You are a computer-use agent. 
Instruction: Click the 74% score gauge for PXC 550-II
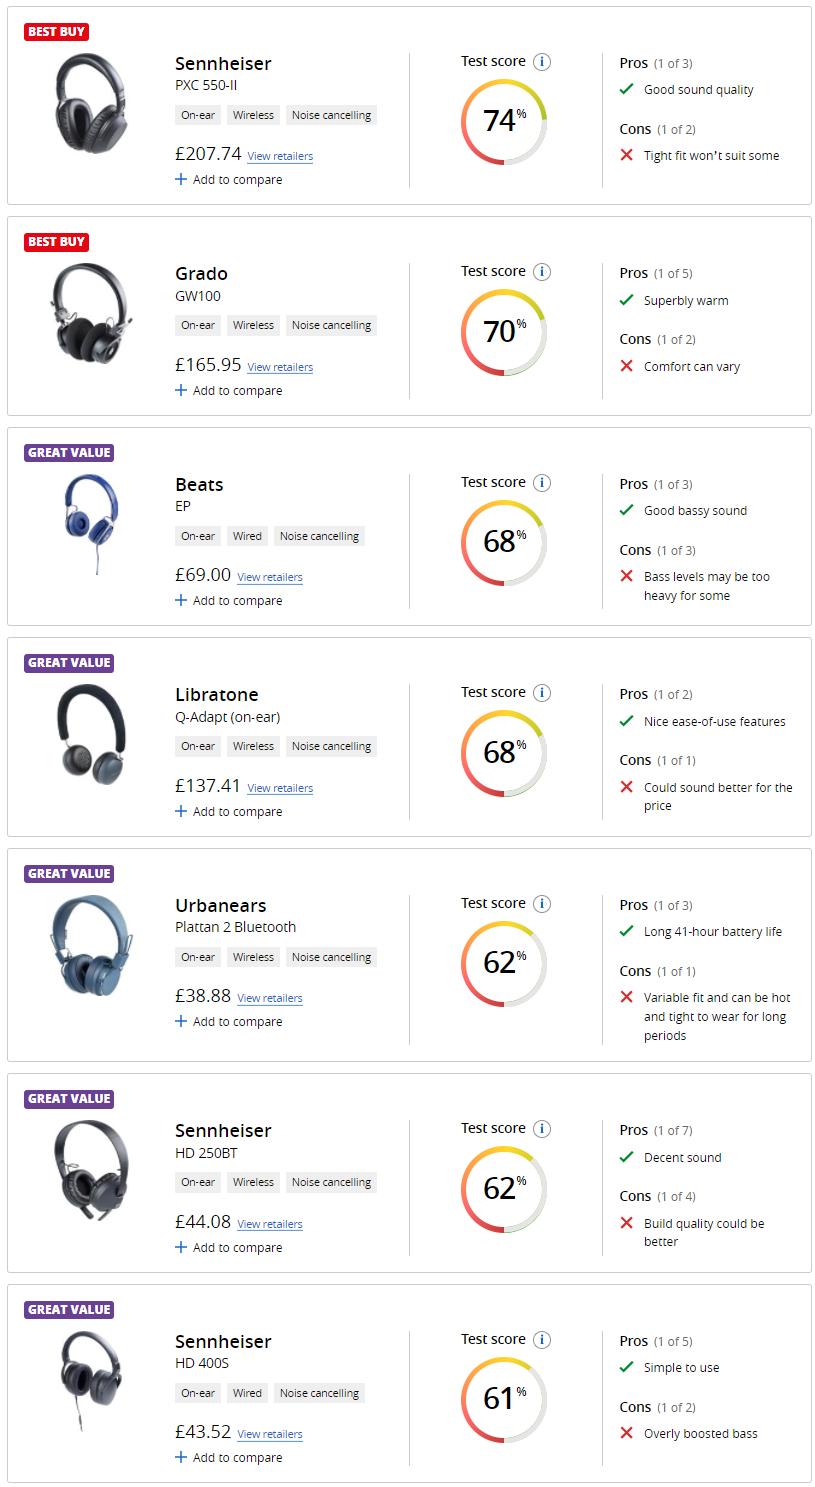tap(503, 121)
